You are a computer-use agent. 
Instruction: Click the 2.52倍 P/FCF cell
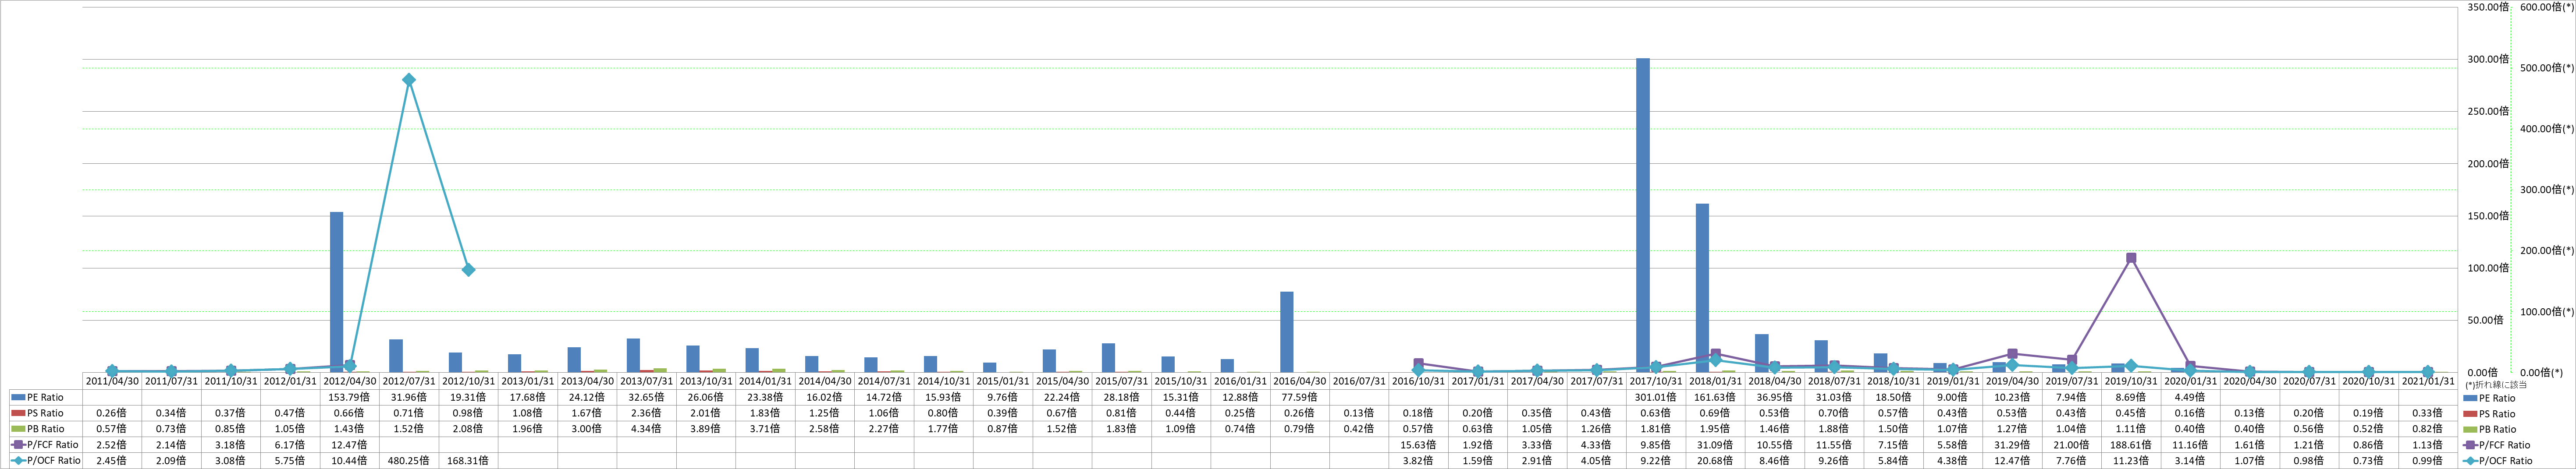pos(112,445)
